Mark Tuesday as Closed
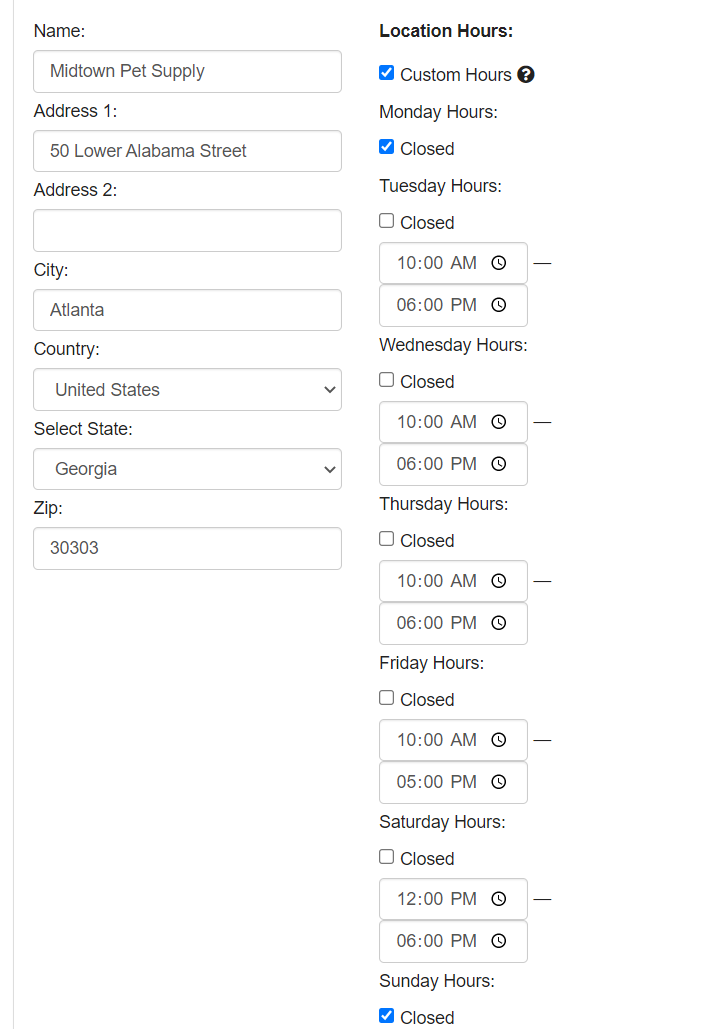Image resolution: width=705 pixels, height=1029 pixels. 387,221
